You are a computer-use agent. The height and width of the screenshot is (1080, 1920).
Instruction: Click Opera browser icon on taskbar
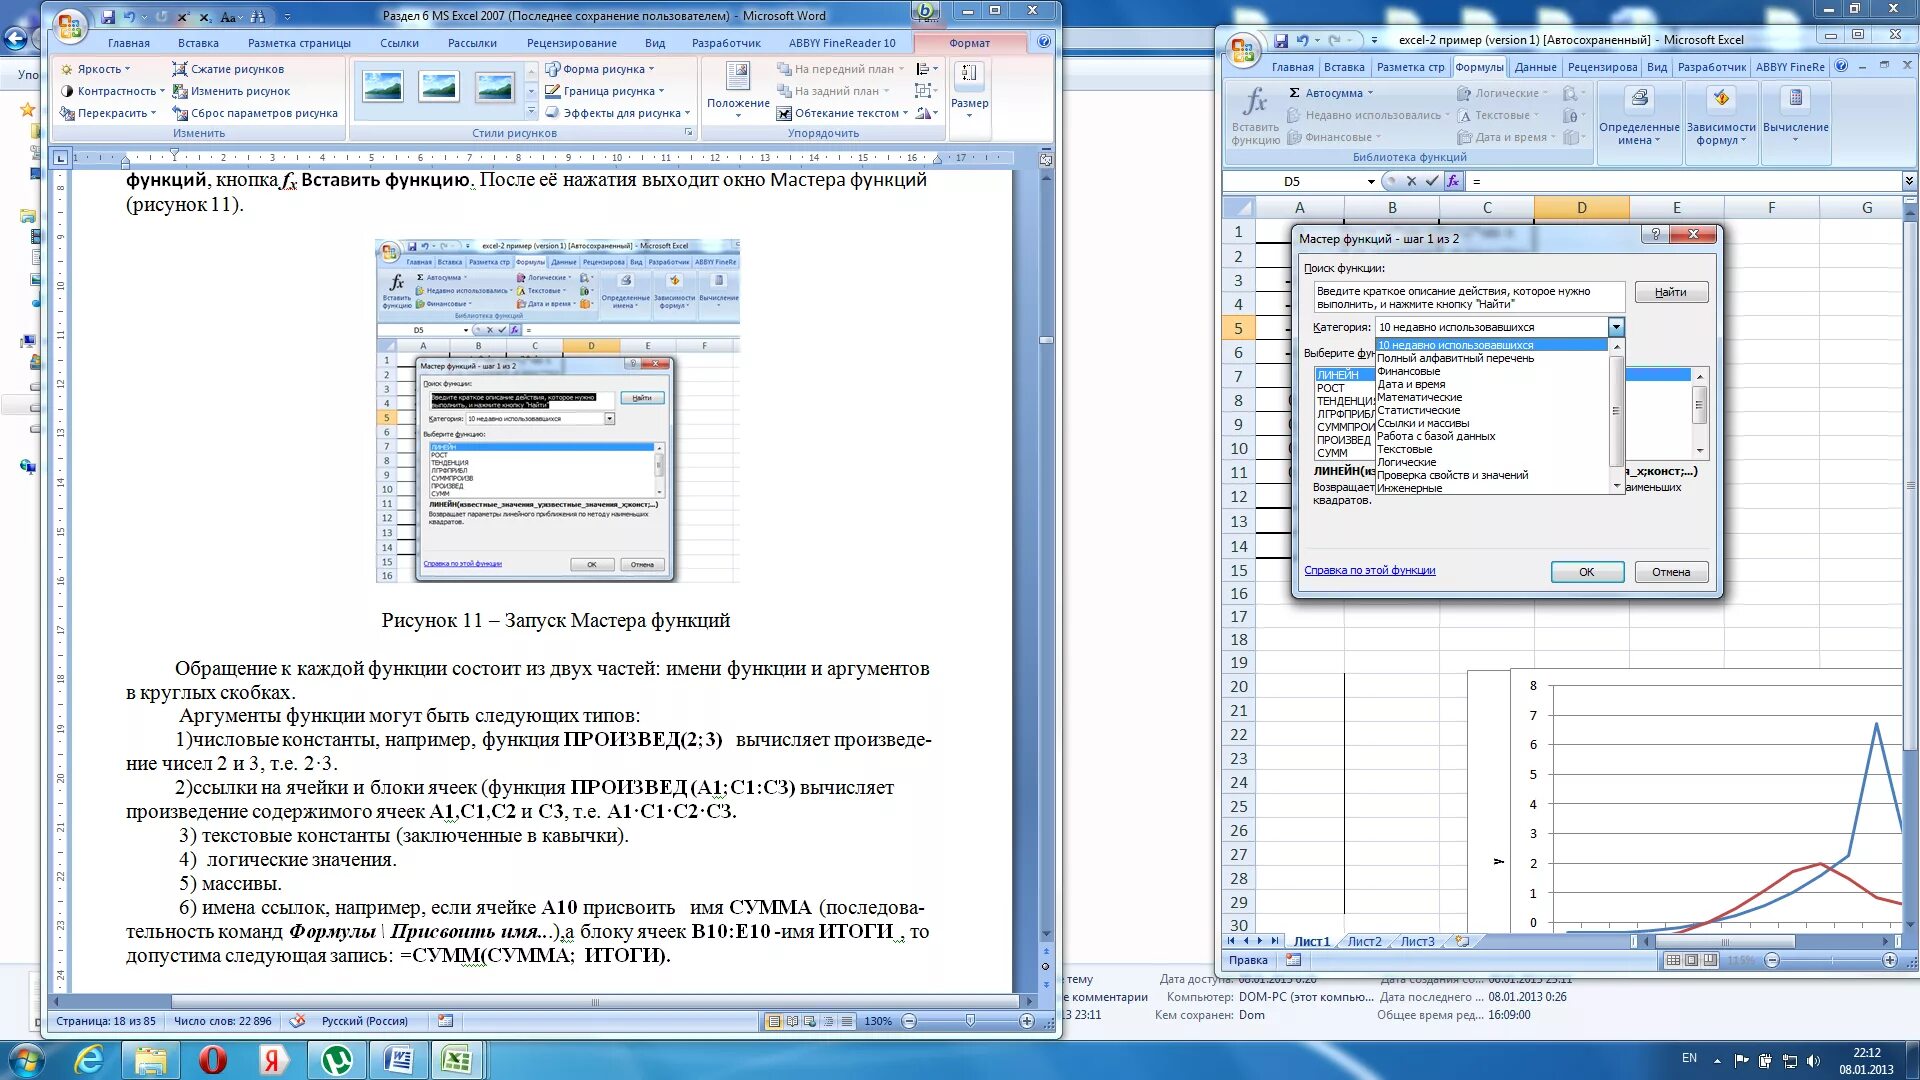pyautogui.click(x=213, y=1059)
